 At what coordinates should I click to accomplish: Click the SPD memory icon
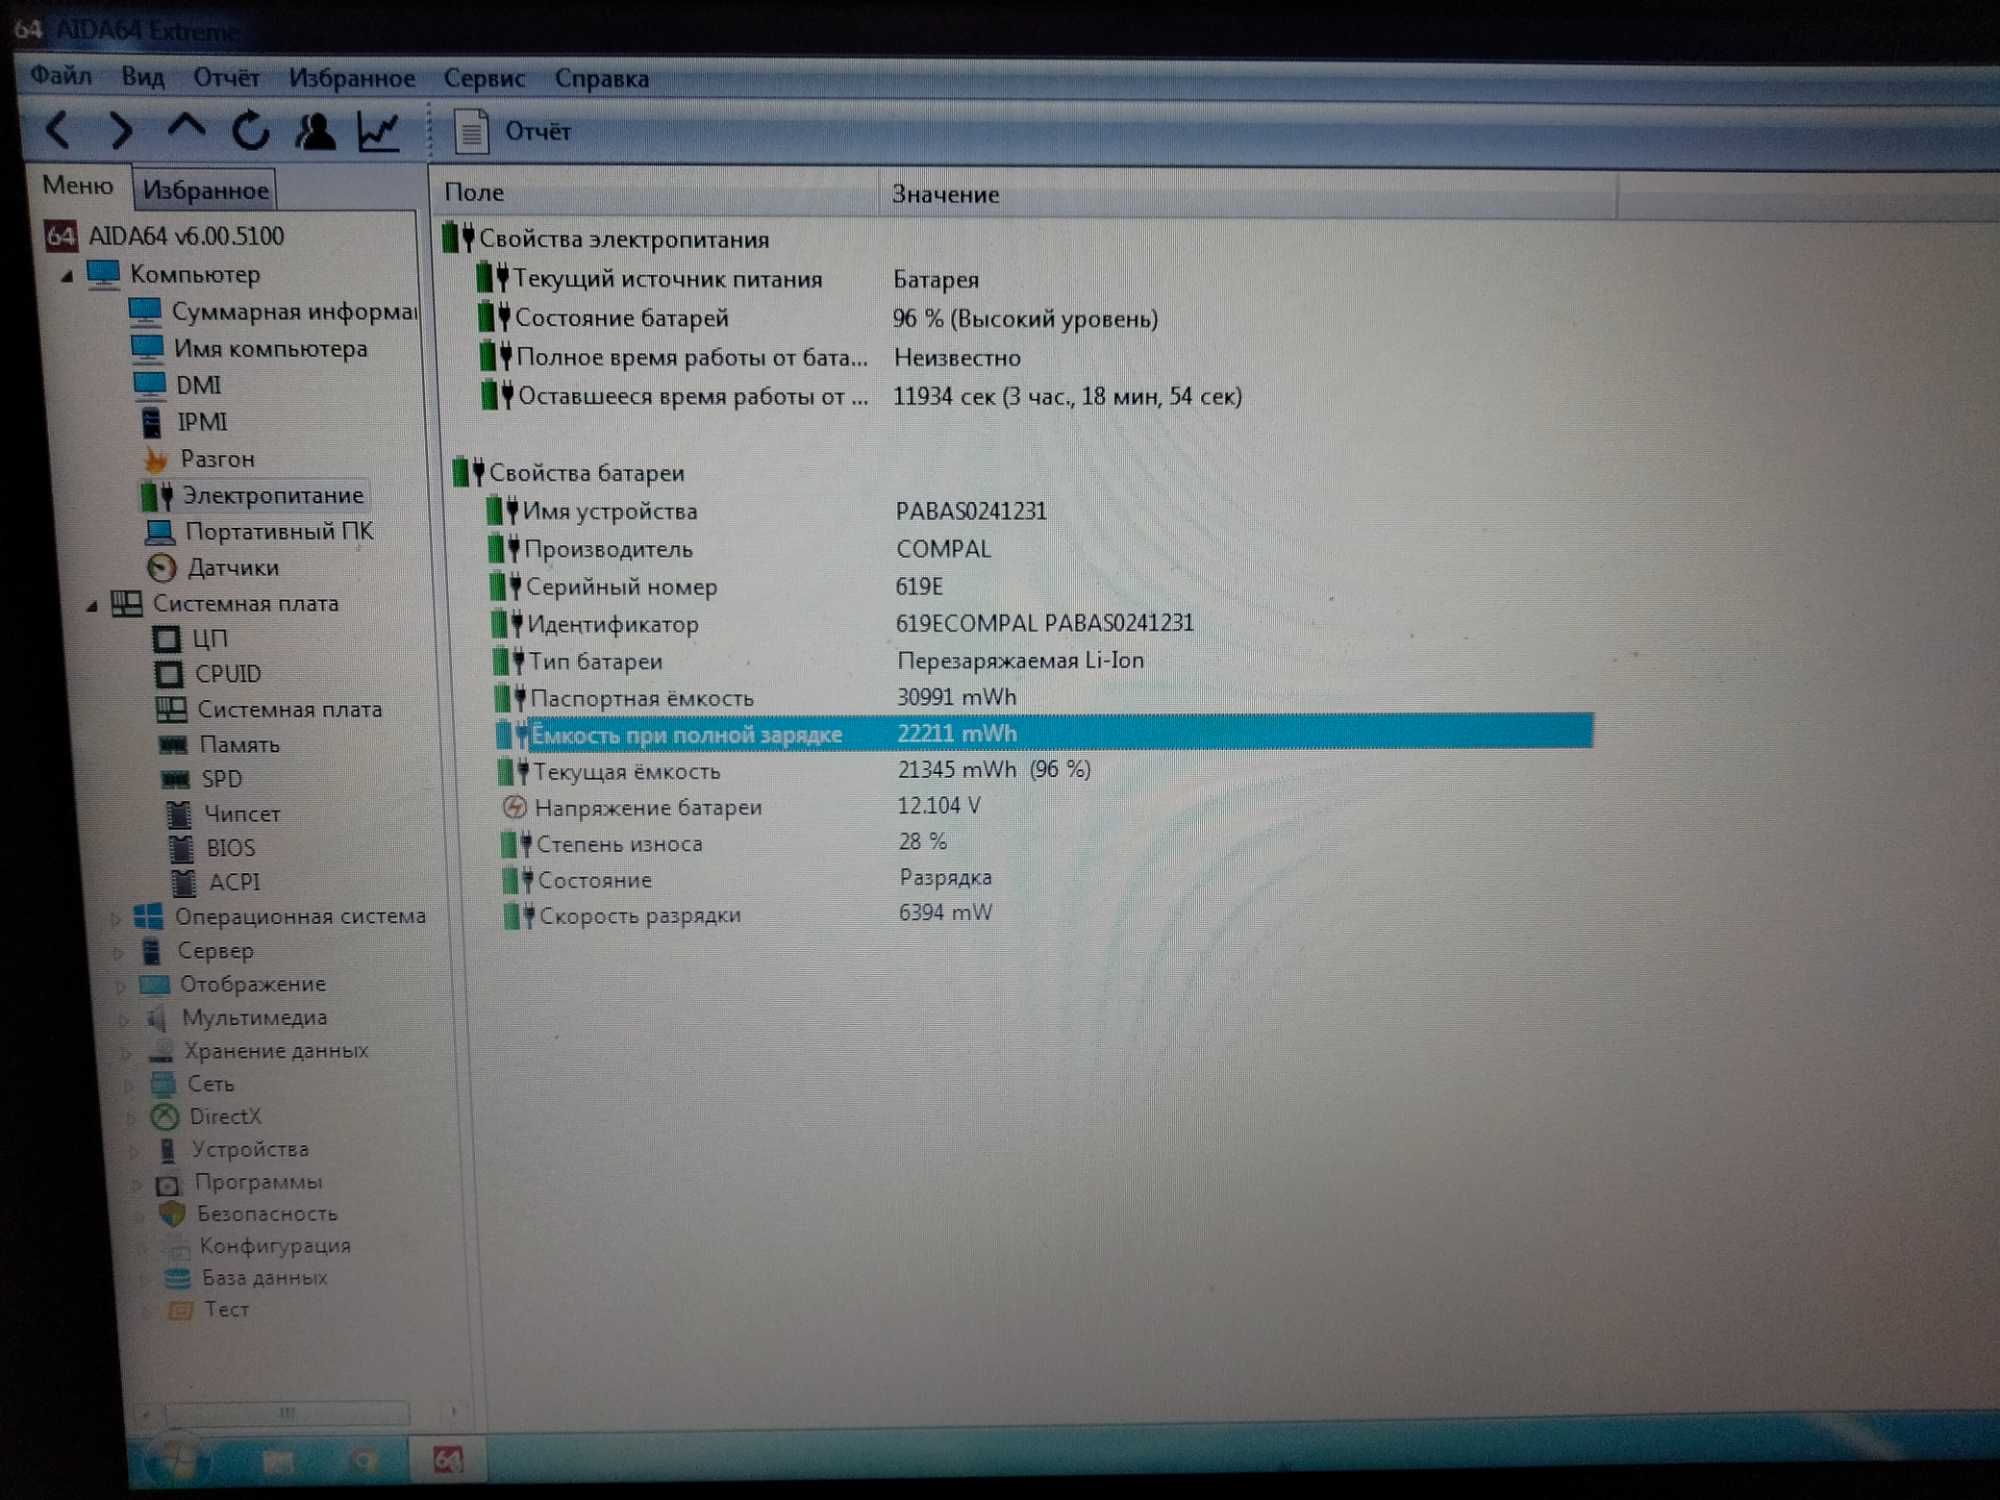coord(176,779)
